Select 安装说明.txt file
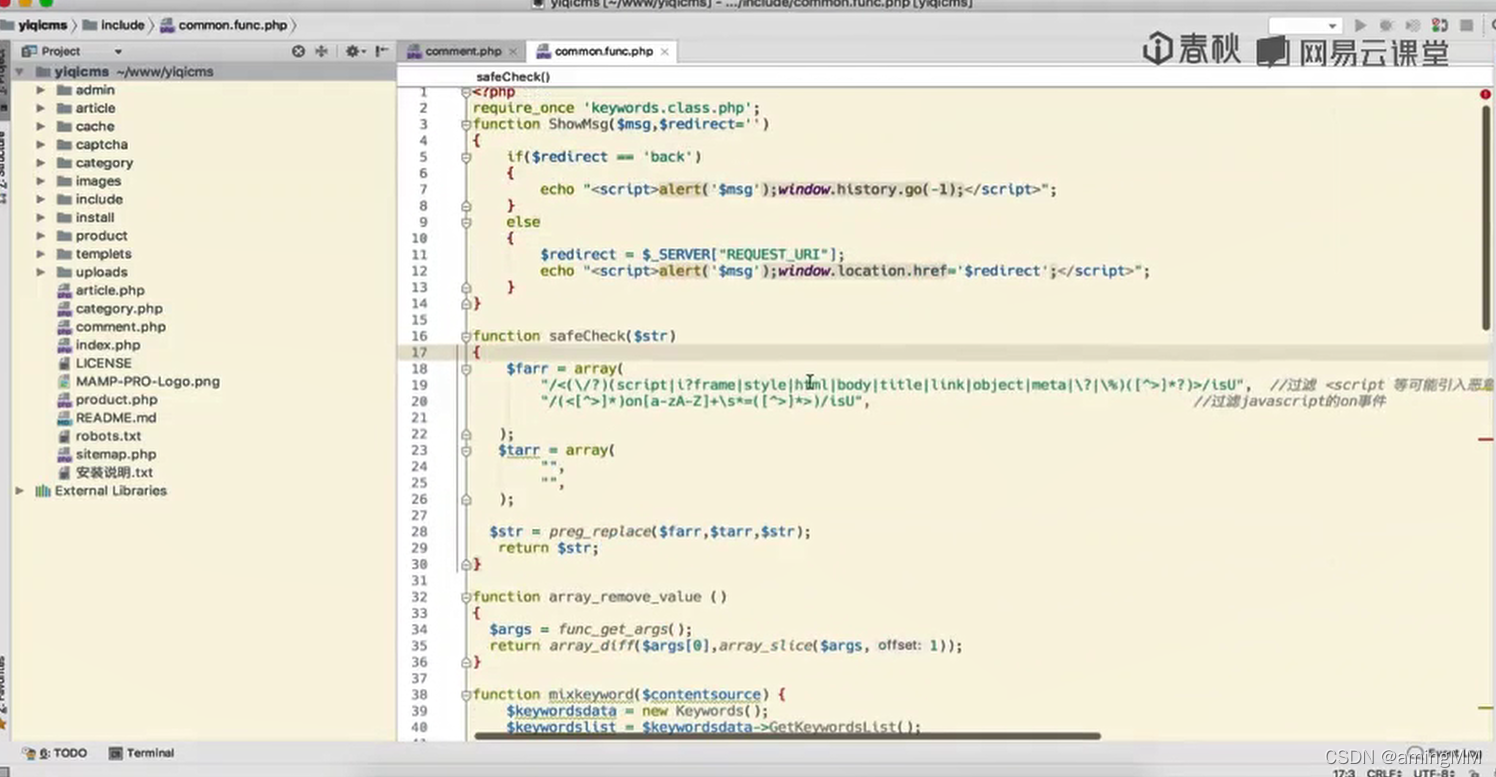1496x777 pixels. click(x=114, y=472)
